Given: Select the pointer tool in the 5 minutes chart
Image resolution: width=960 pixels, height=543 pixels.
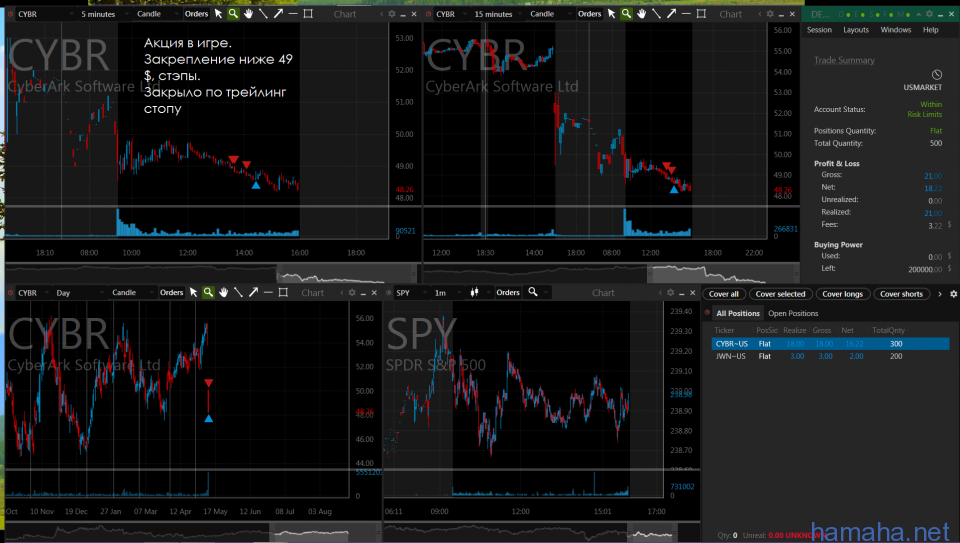Looking at the screenshot, I should [219, 13].
